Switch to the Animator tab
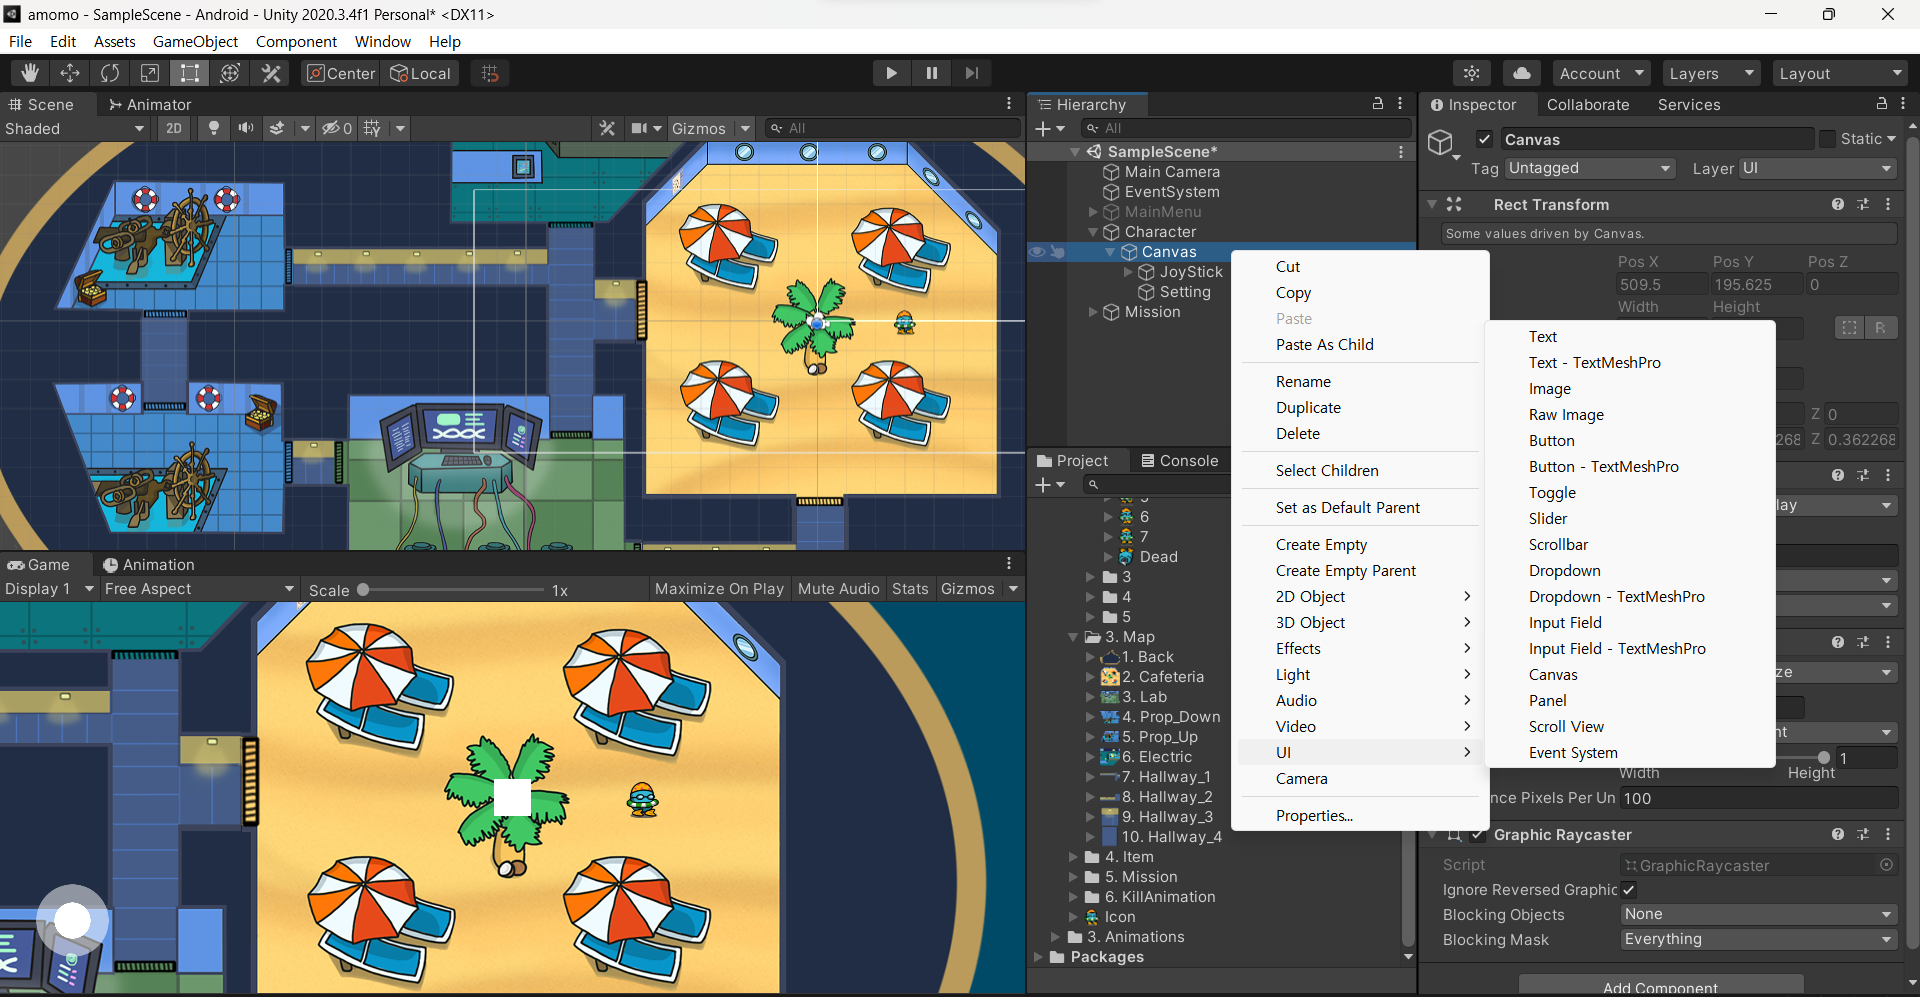Viewport: 1920px width, 997px height. (149, 104)
